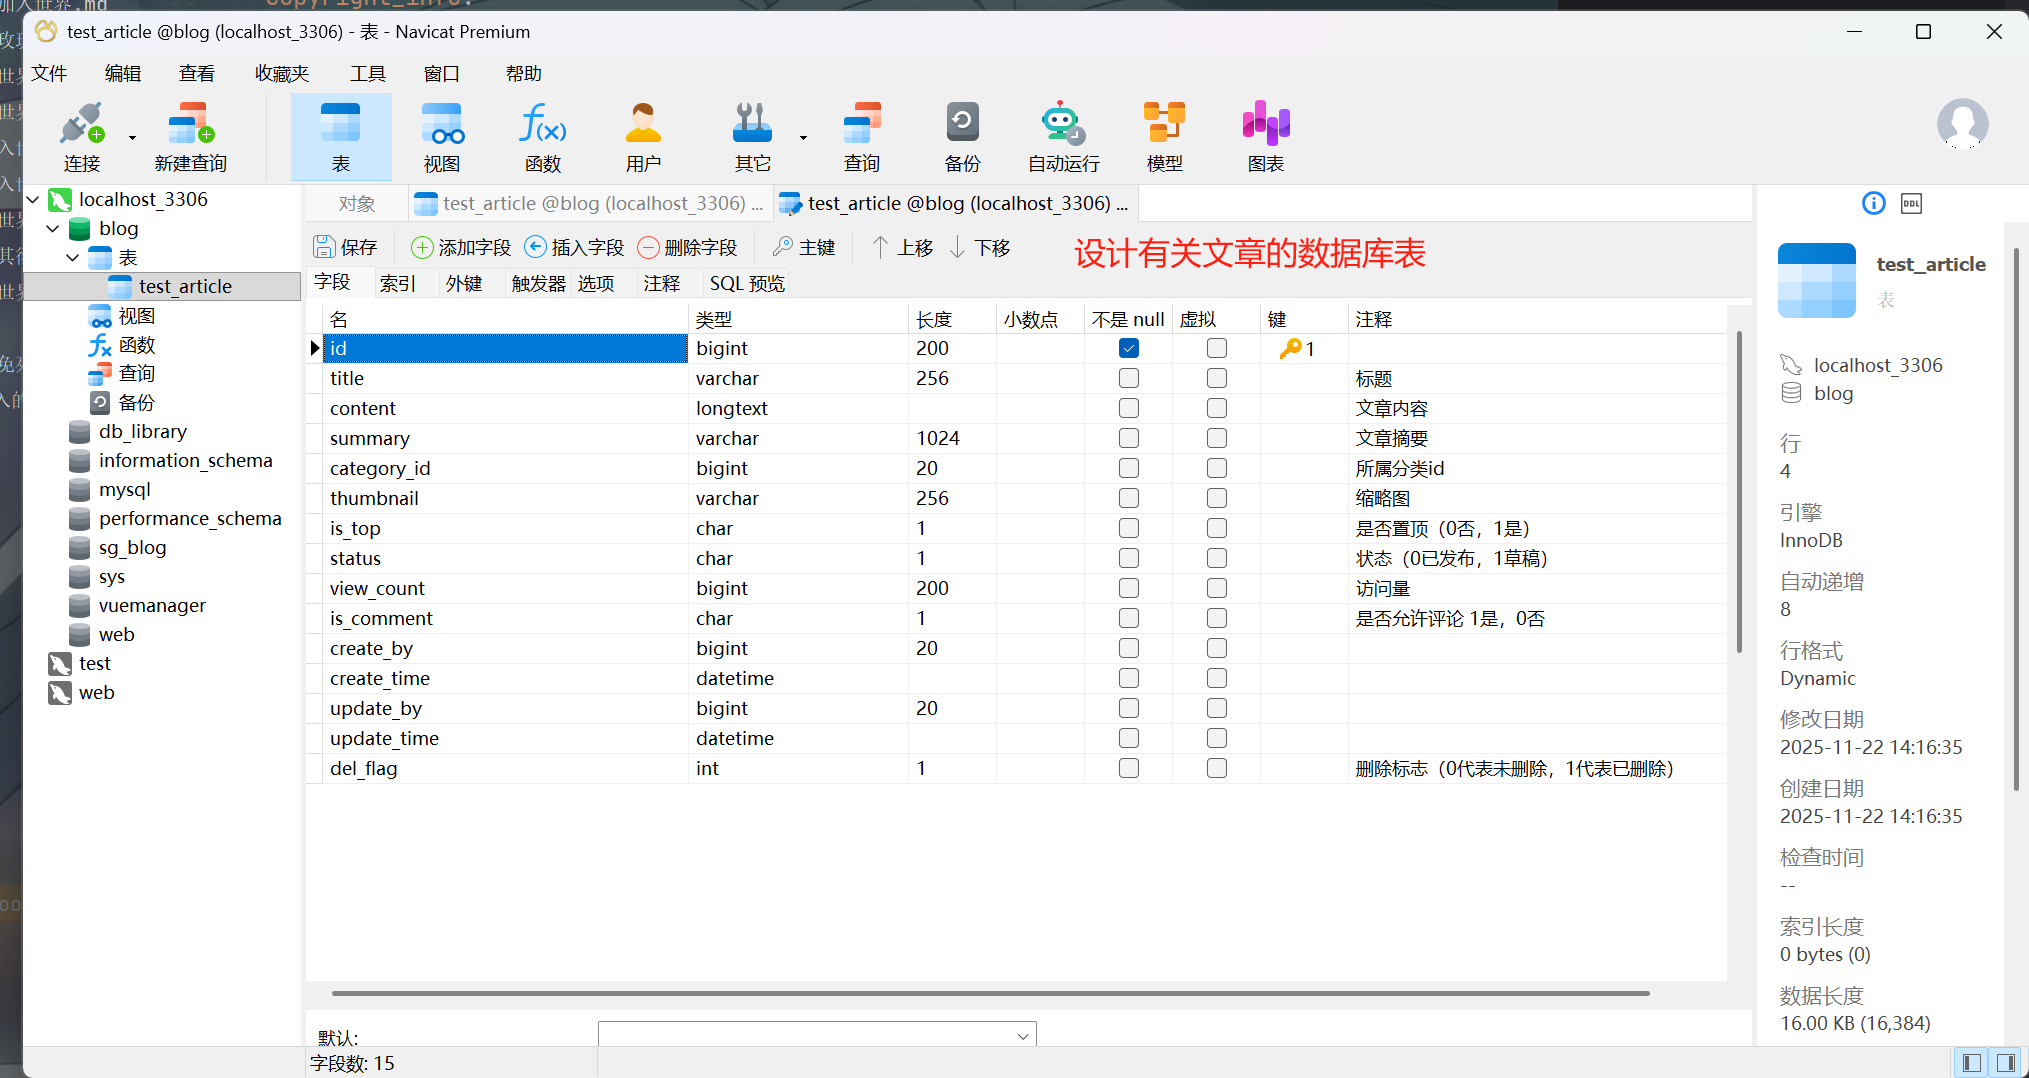
Task: Toggle virtual checkbox for the content field
Action: point(1216,408)
